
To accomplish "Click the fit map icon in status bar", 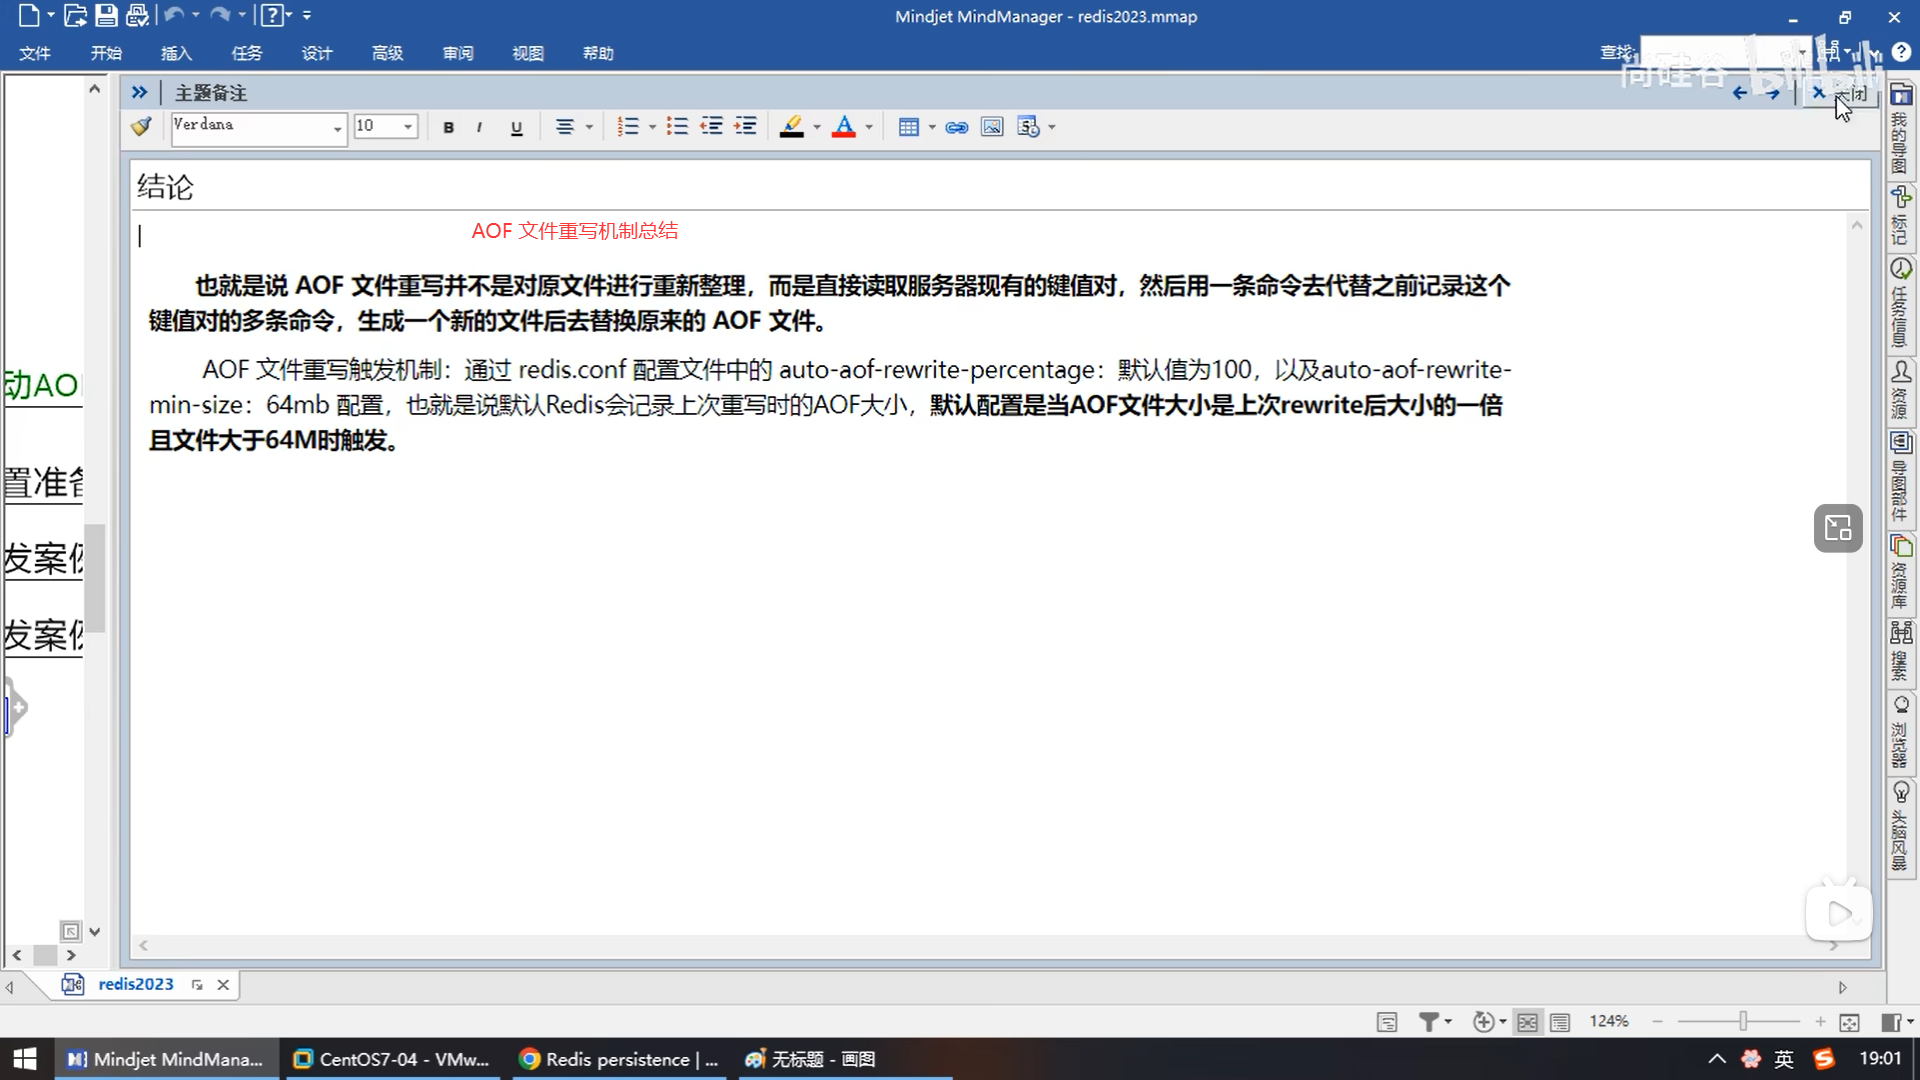I will (x=1849, y=1021).
